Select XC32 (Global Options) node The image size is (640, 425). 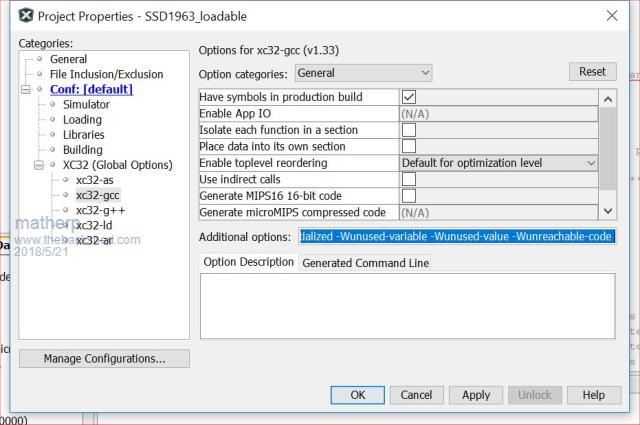(x=118, y=165)
